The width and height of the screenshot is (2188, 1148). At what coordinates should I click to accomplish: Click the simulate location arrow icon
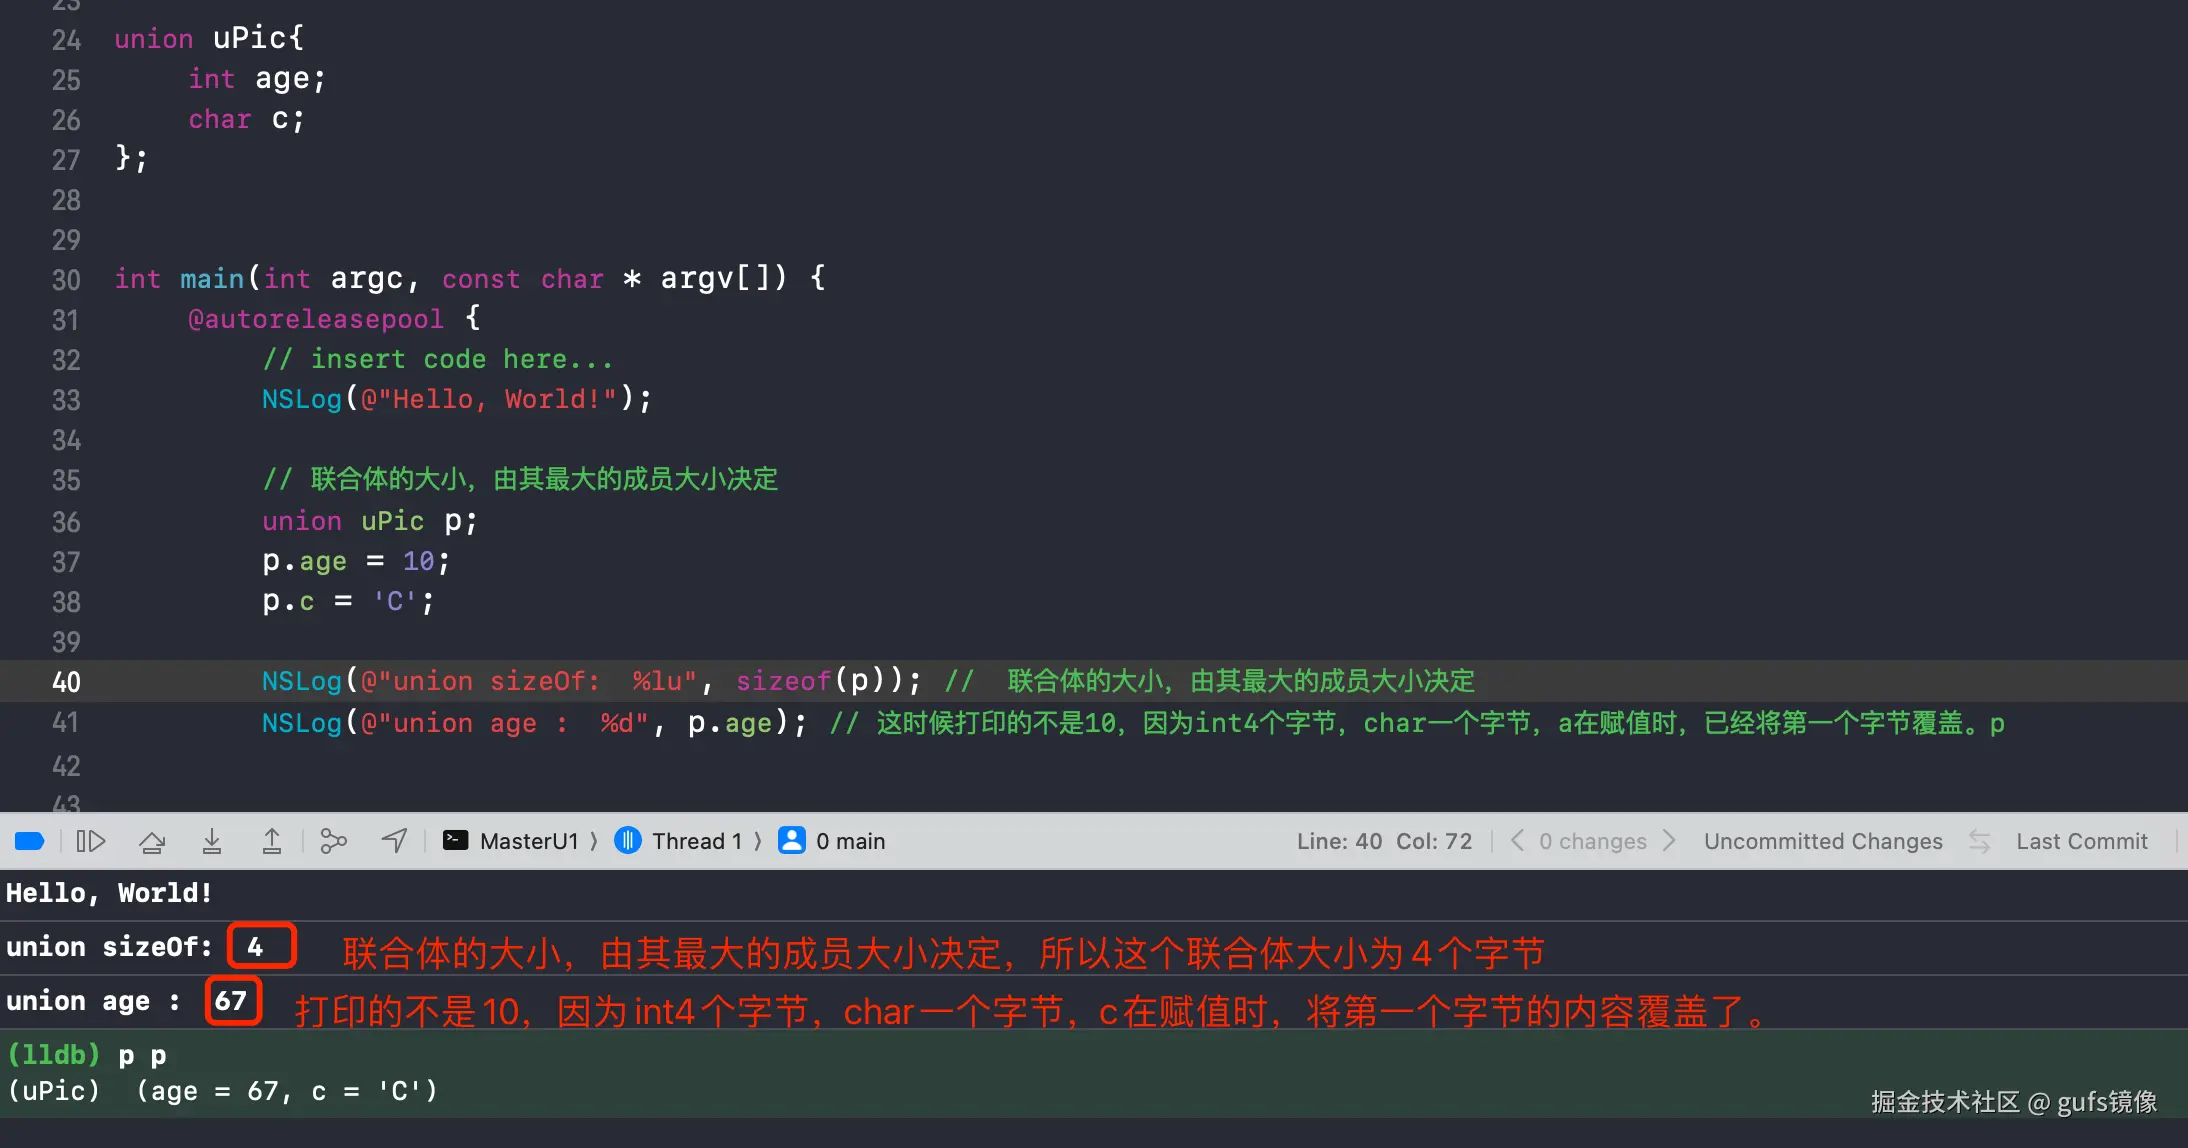[394, 841]
